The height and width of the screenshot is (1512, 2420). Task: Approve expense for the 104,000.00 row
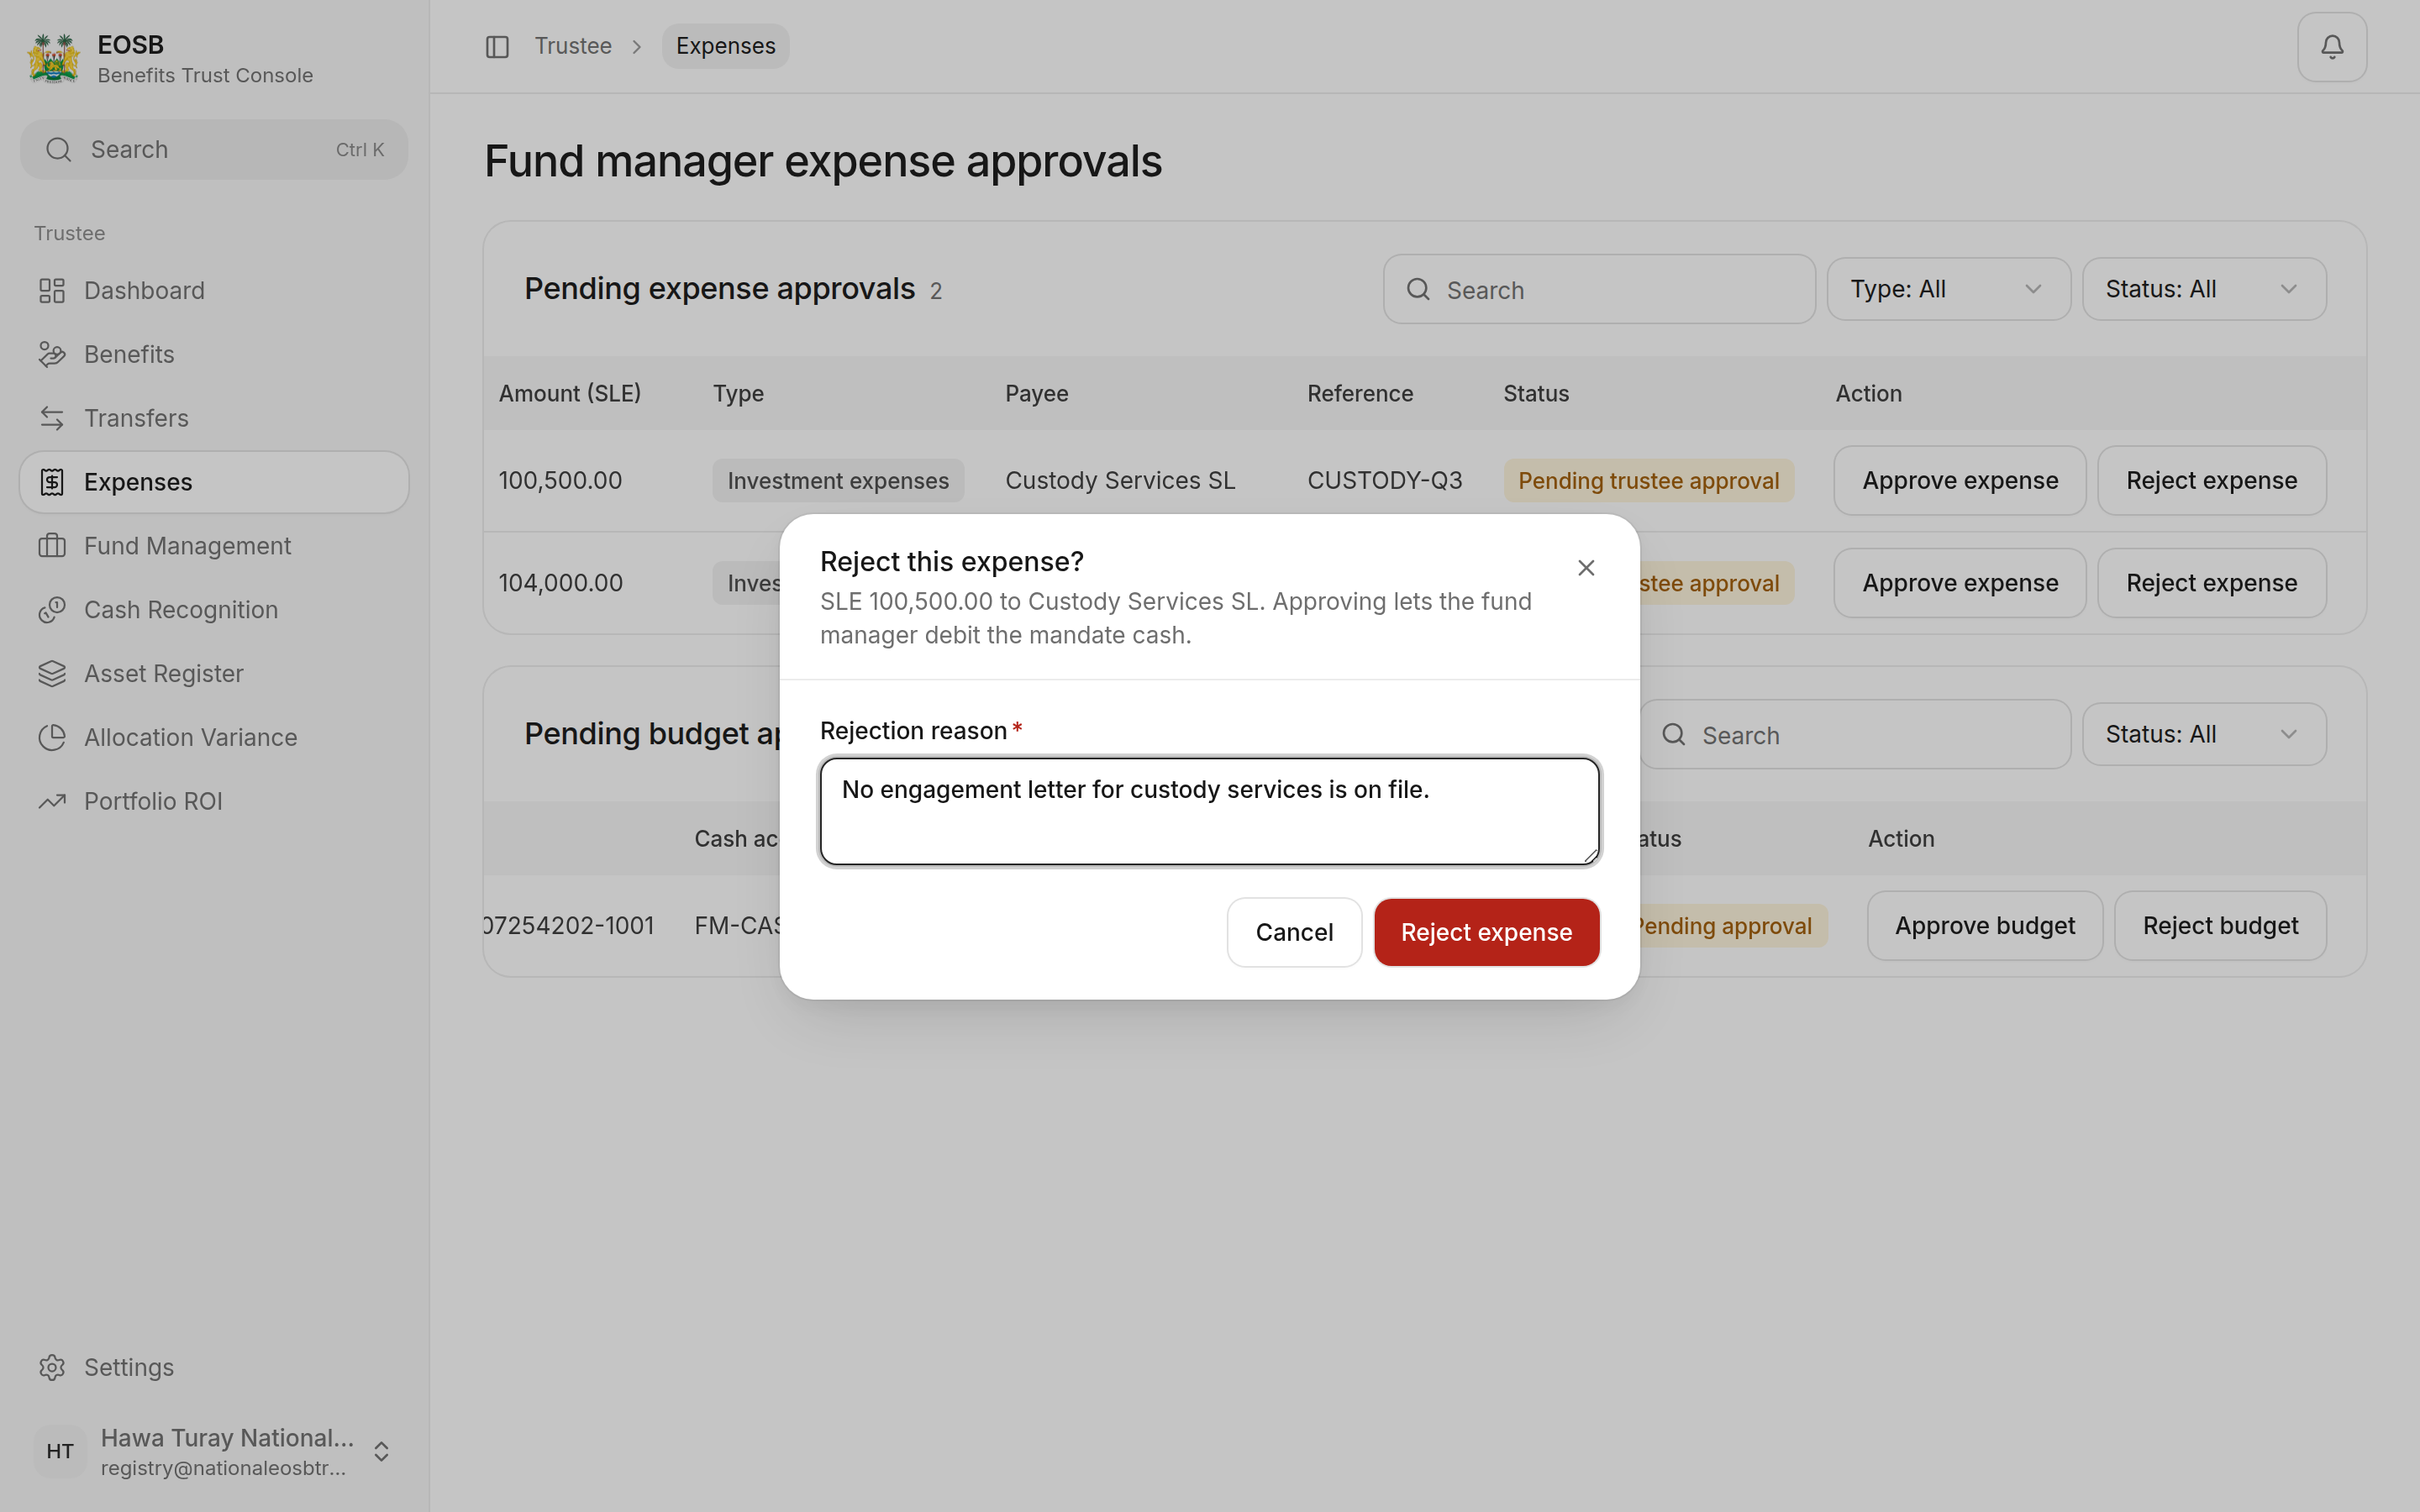pyautogui.click(x=1960, y=583)
